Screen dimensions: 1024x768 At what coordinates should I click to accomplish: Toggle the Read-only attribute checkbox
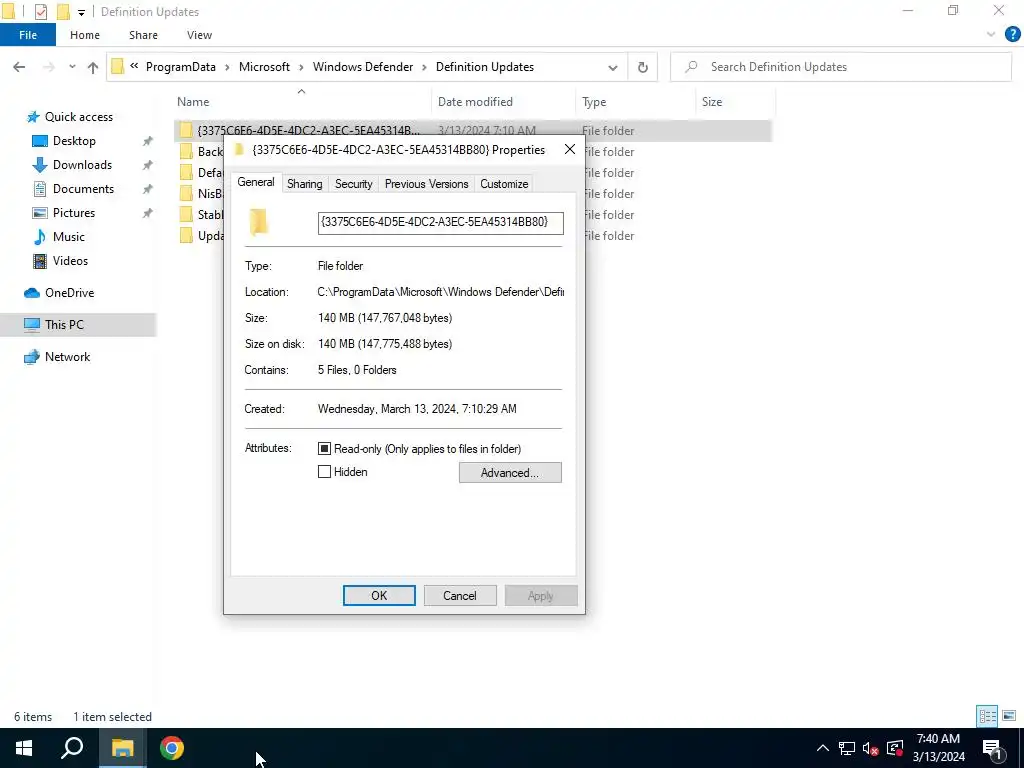coord(324,449)
